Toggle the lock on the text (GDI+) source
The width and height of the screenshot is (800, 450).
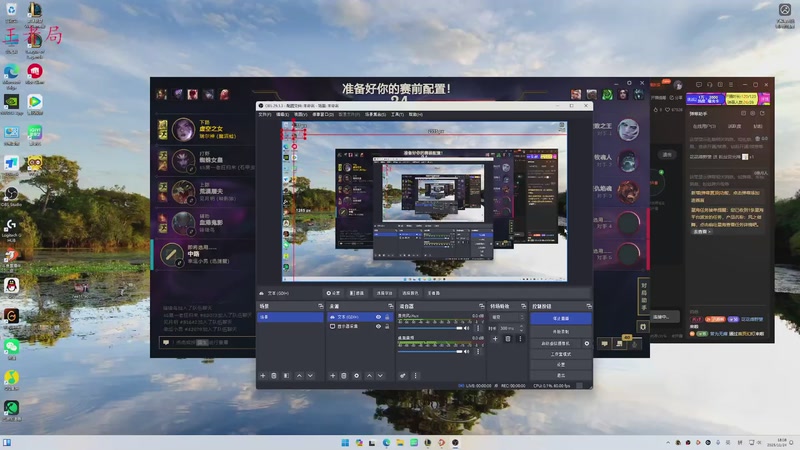(388, 317)
